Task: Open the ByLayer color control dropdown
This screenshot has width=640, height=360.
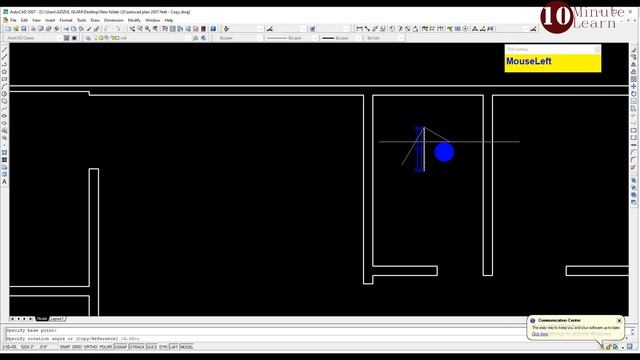Action: (239, 38)
